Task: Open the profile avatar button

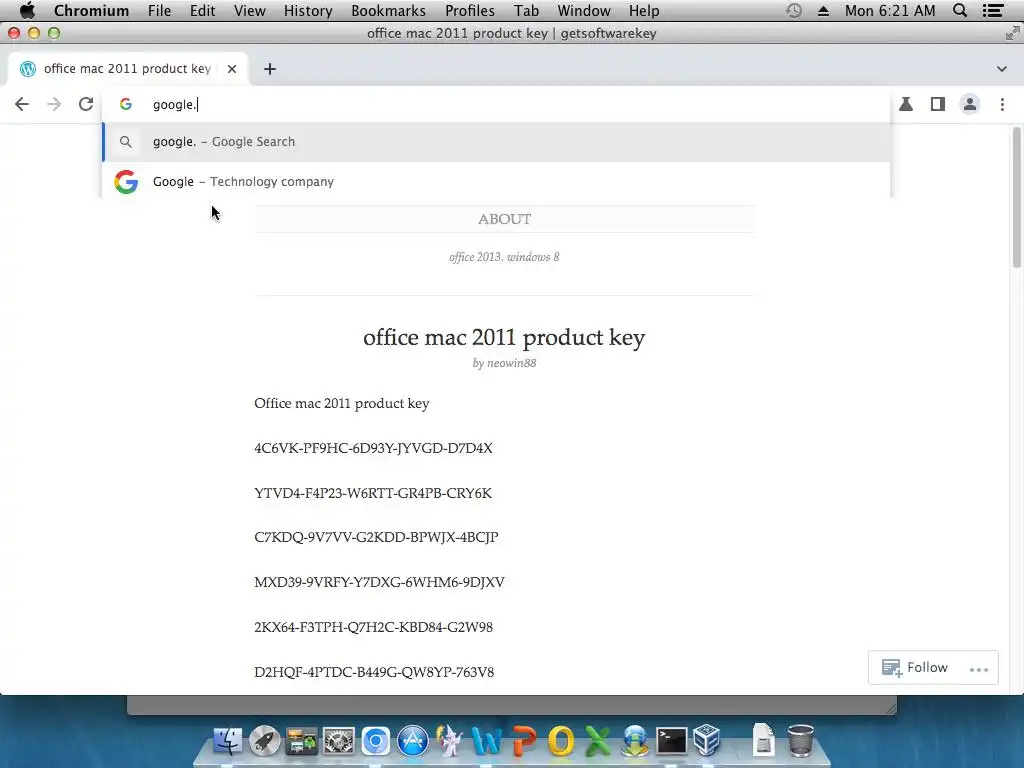Action: (x=970, y=104)
